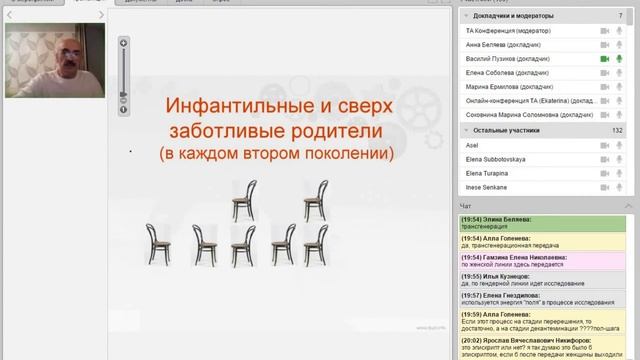Select participant Elena Turapina
This screenshot has height=360, width=640.
487,173
